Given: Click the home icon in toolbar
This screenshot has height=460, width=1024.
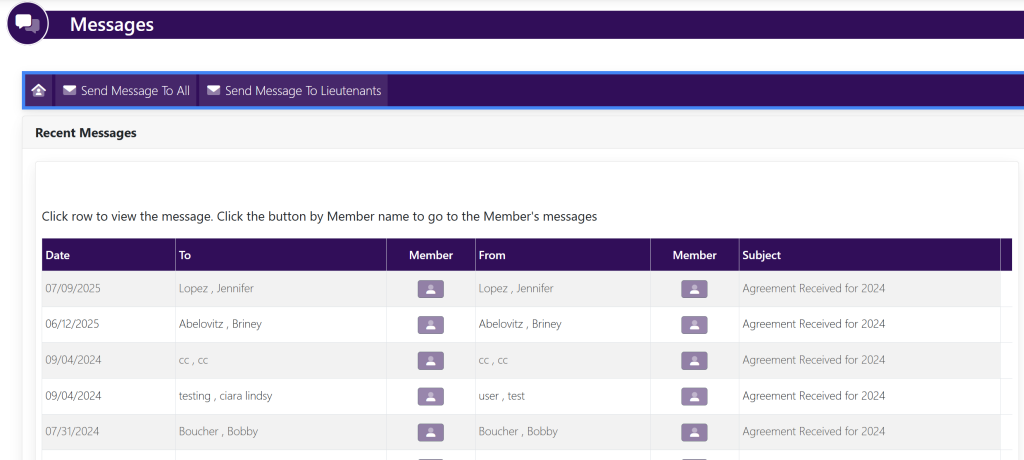Looking at the screenshot, I should tap(38, 91).
